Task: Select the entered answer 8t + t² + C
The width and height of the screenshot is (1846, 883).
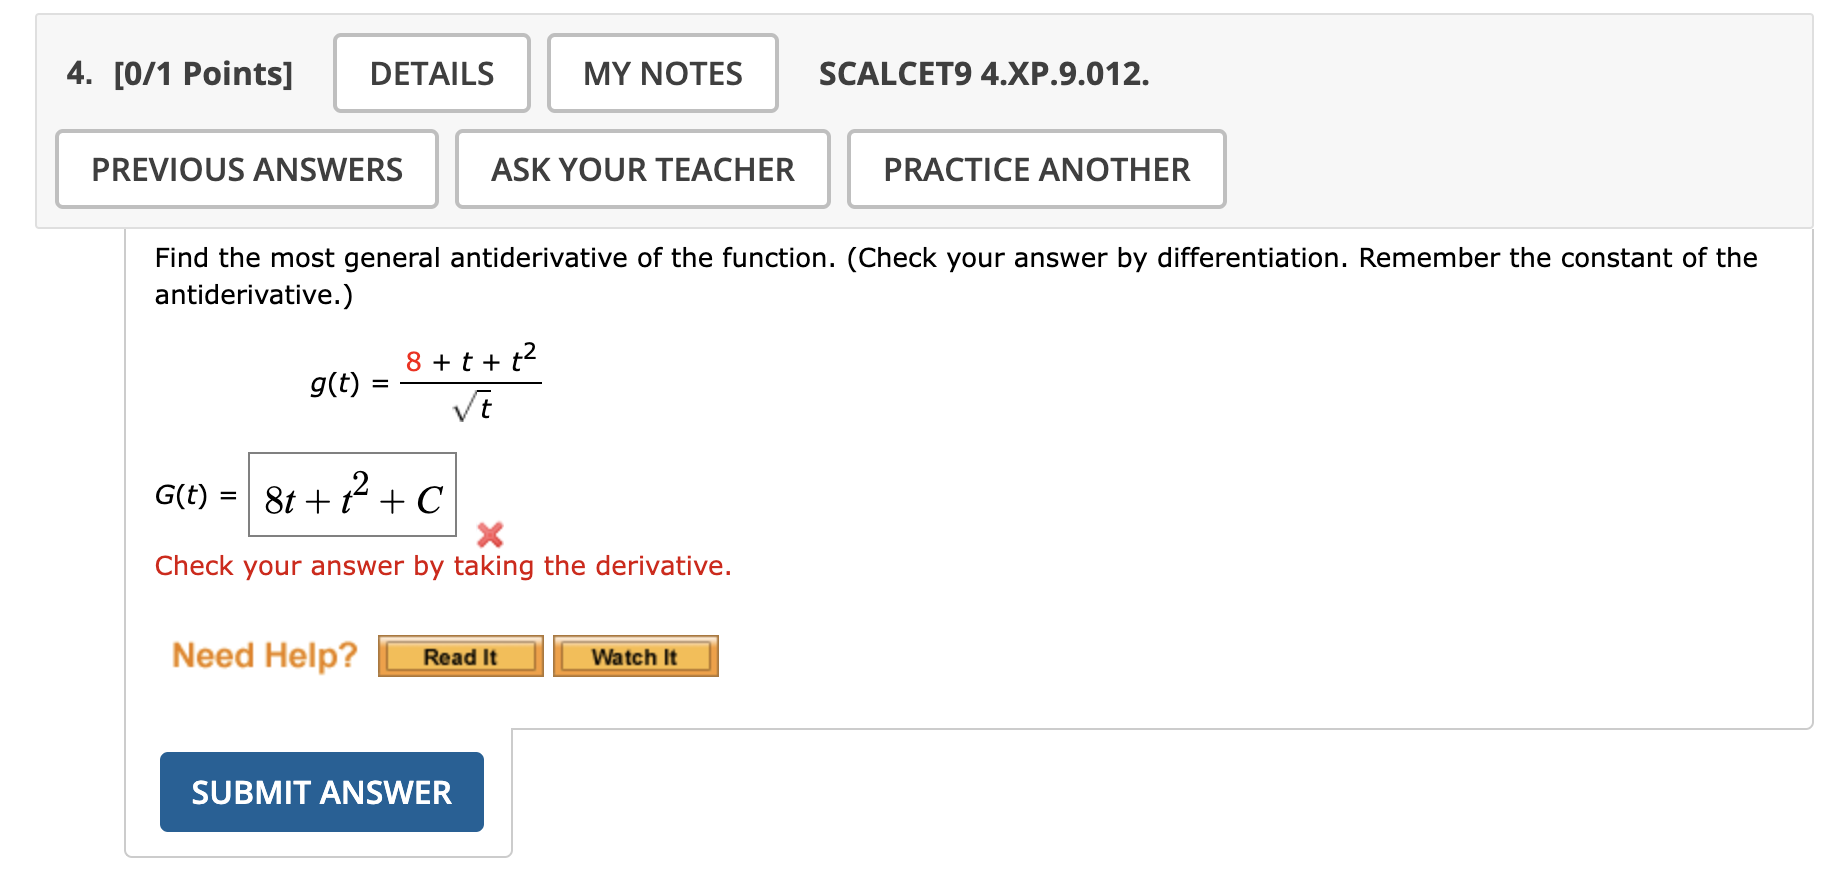Action: click(x=352, y=496)
